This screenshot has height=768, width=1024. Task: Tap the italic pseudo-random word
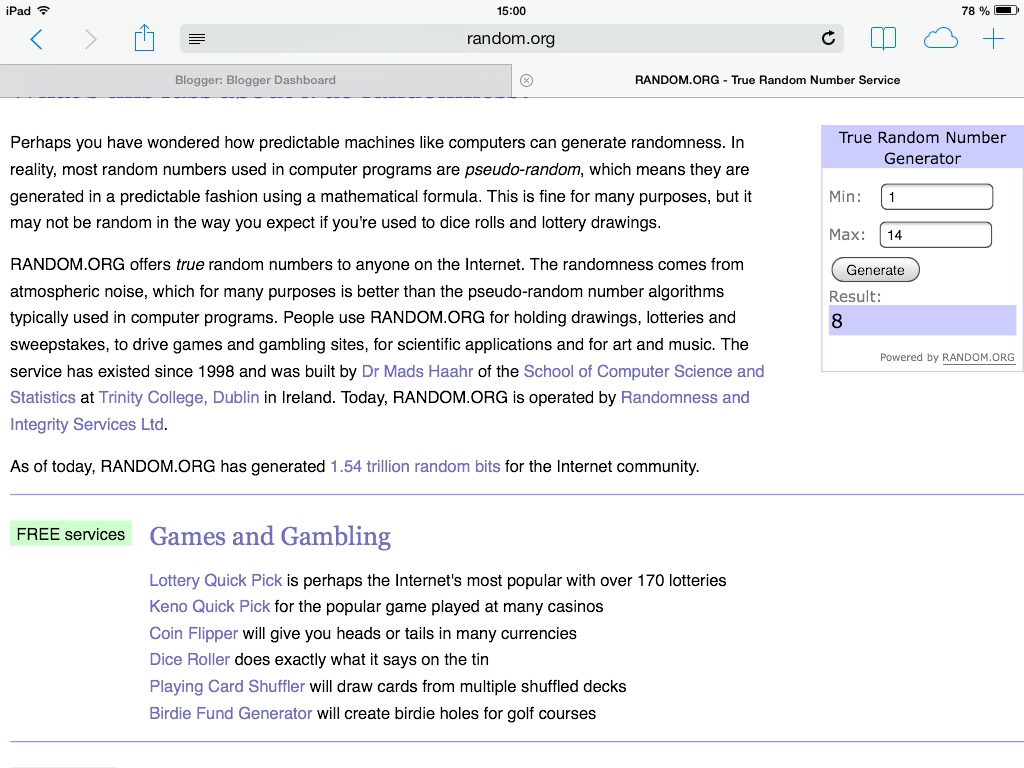pos(522,170)
